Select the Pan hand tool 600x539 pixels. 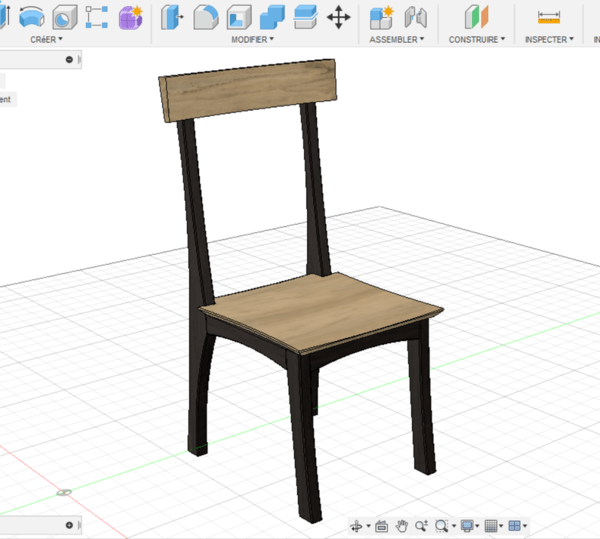[401, 526]
